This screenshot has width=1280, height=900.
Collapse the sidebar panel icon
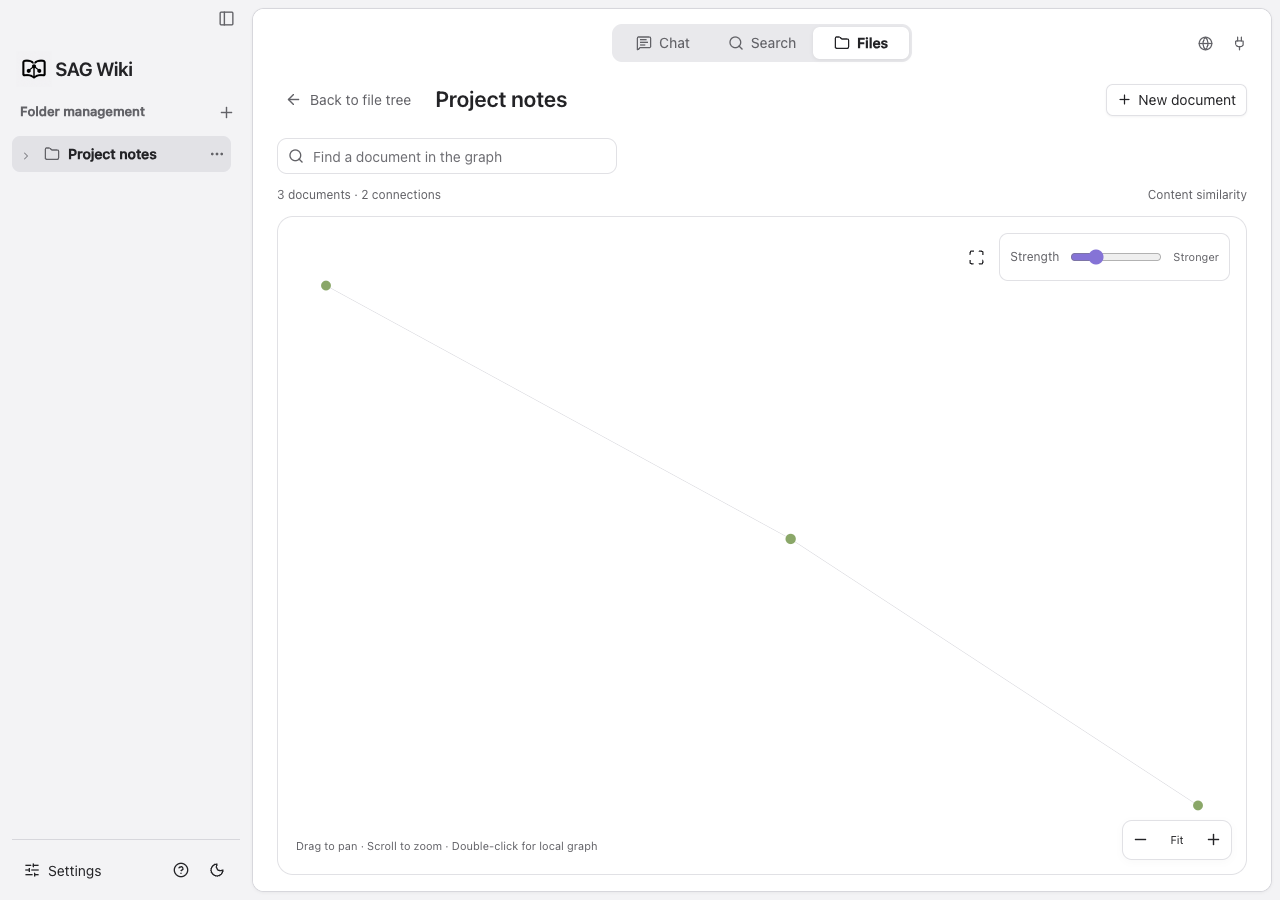(x=226, y=18)
